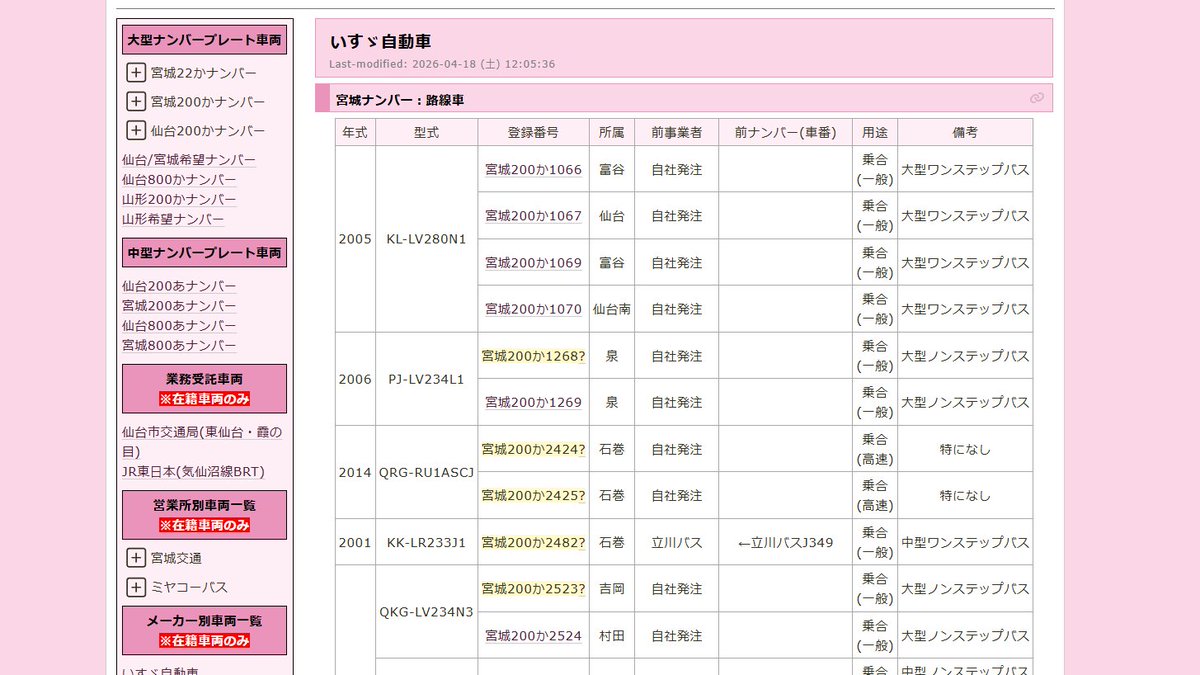Open the 仙台800かナンバー link
The width and height of the screenshot is (1200, 675).
click(x=179, y=180)
